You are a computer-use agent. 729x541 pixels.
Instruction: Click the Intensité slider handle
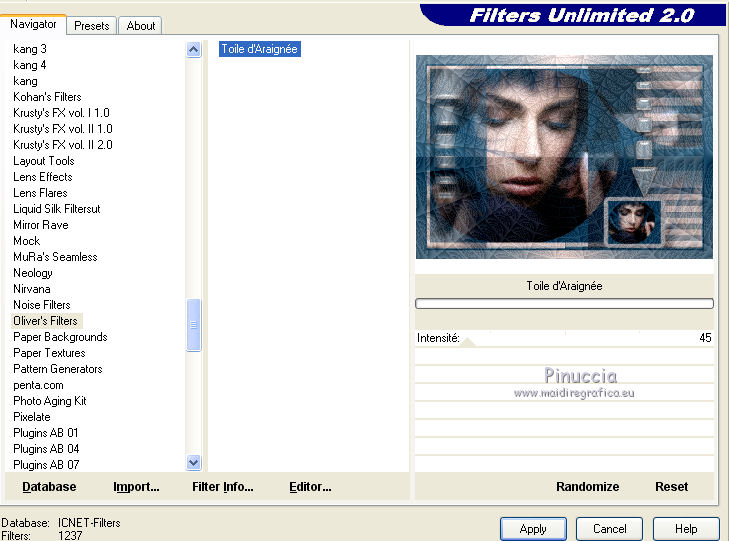(x=468, y=342)
